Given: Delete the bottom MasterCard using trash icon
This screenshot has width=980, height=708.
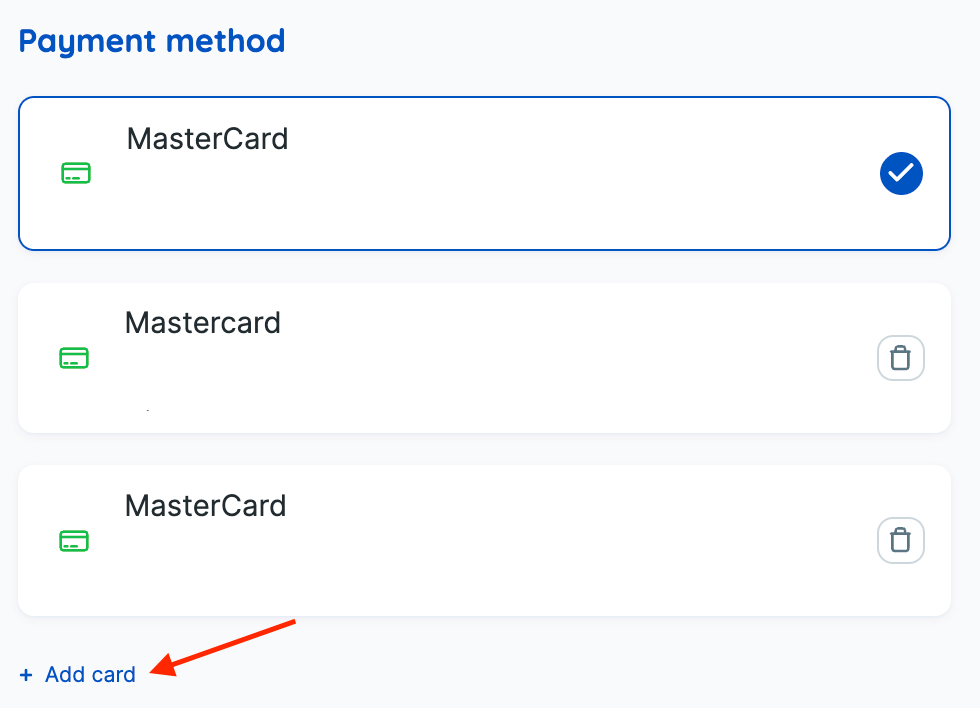Looking at the screenshot, I should pos(900,541).
